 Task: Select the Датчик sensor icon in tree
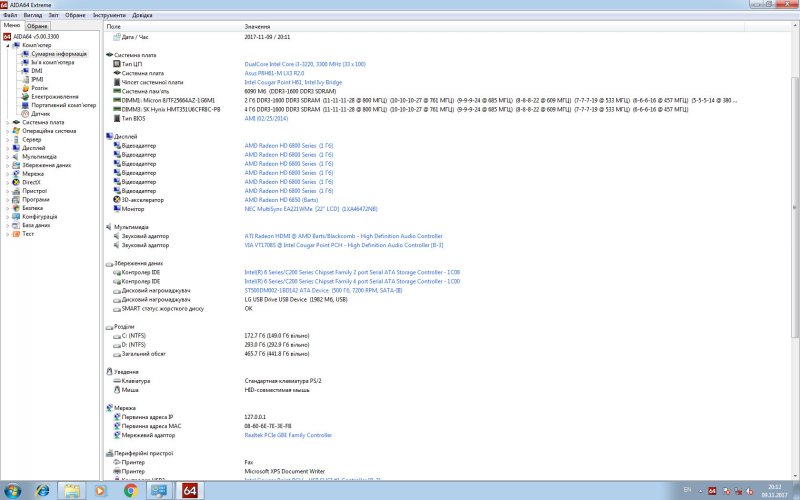pos(25,113)
